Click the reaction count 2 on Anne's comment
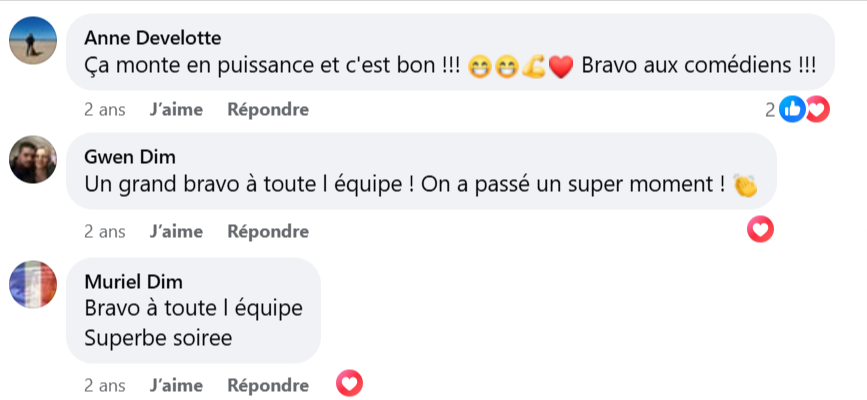The width and height of the screenshot is (867, 400). pos(770,110)
